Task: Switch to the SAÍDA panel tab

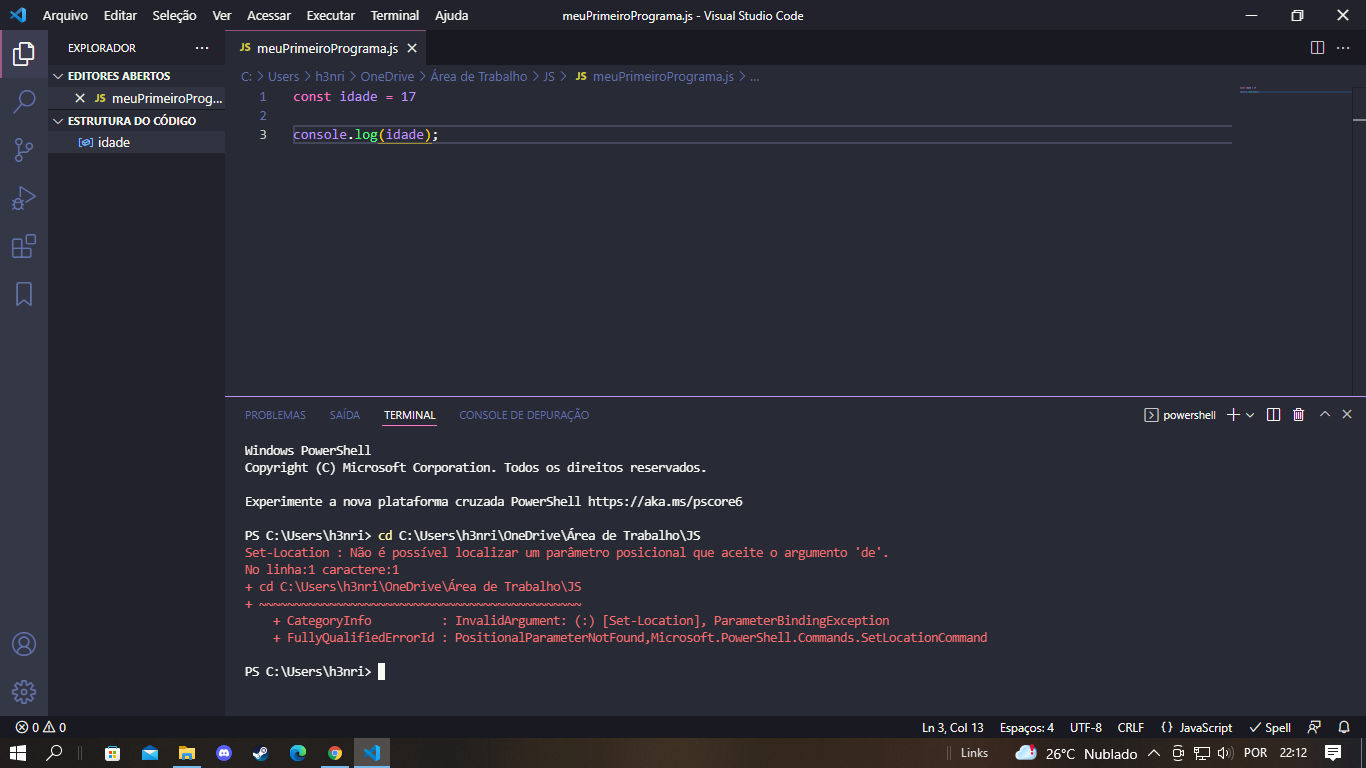Action: coord(345,415)
